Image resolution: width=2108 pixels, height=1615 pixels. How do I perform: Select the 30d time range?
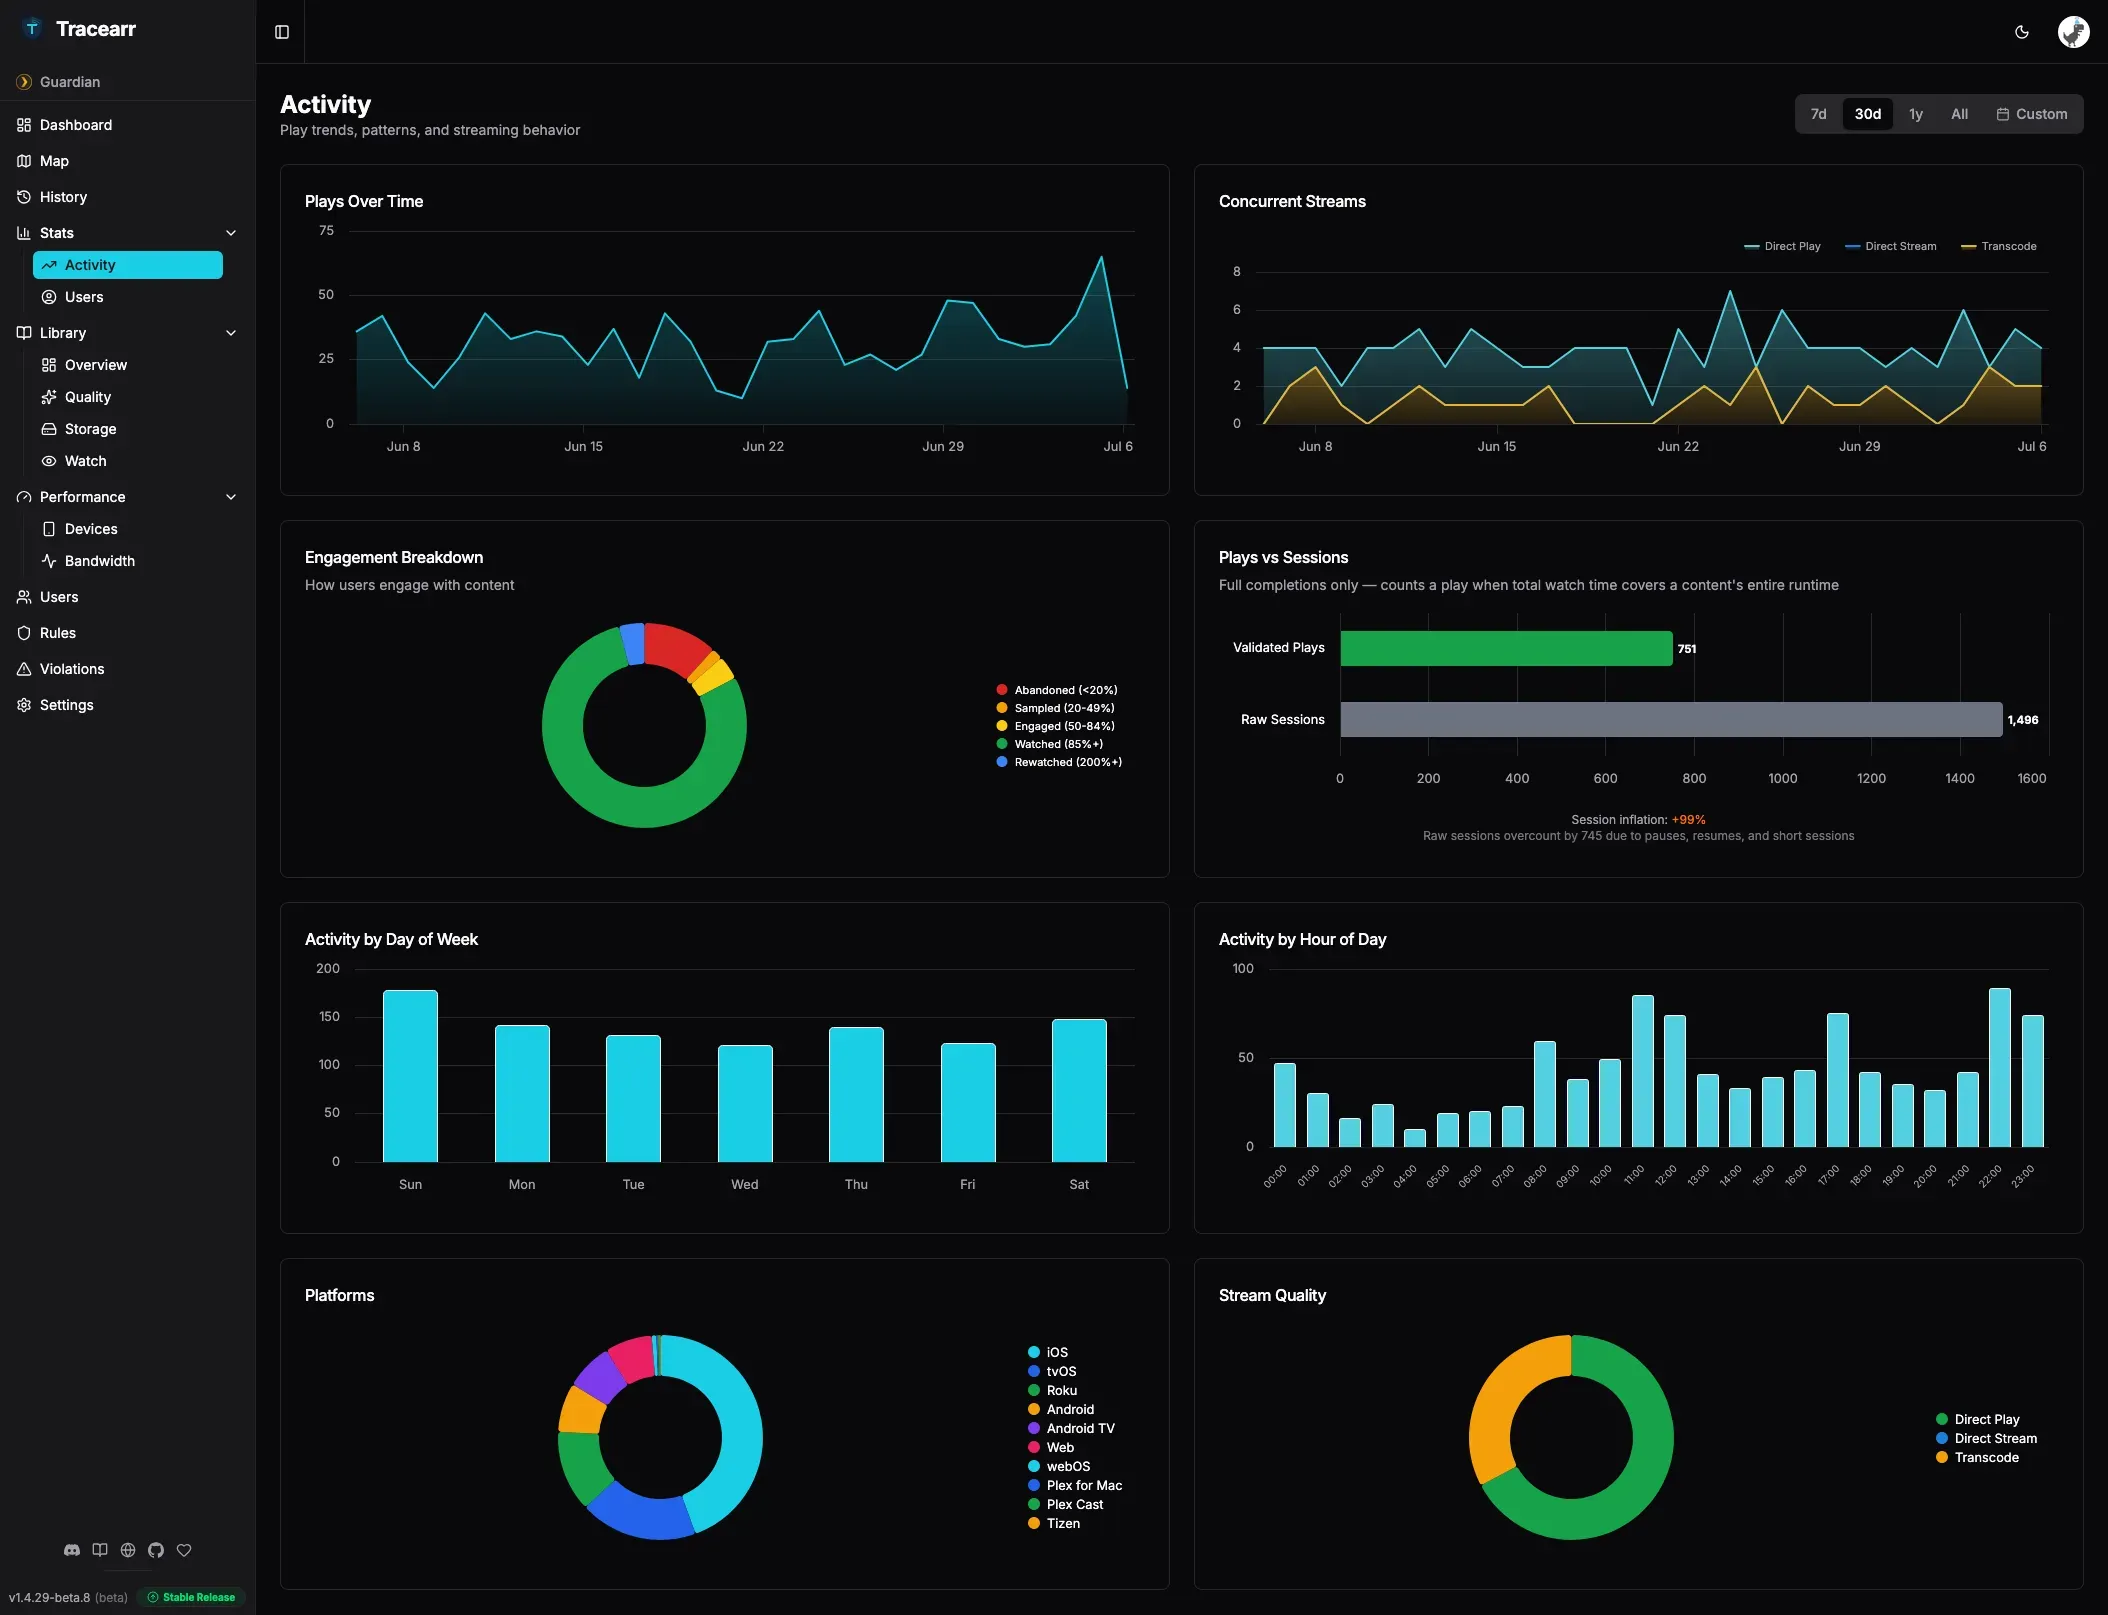[1867, 114]
